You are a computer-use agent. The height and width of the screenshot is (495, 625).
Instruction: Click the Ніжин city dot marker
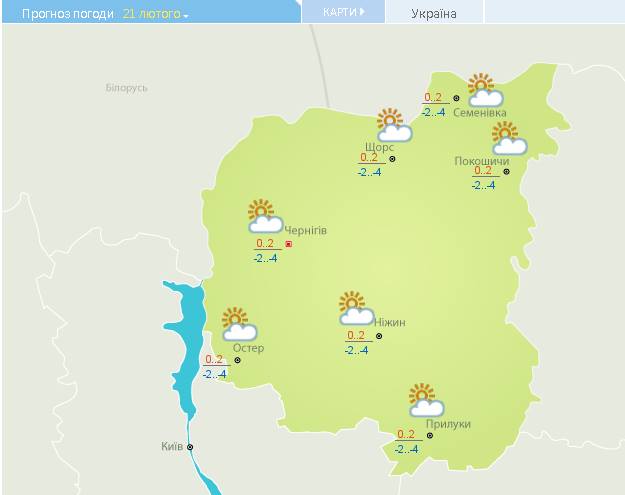[x=379, y=336]
